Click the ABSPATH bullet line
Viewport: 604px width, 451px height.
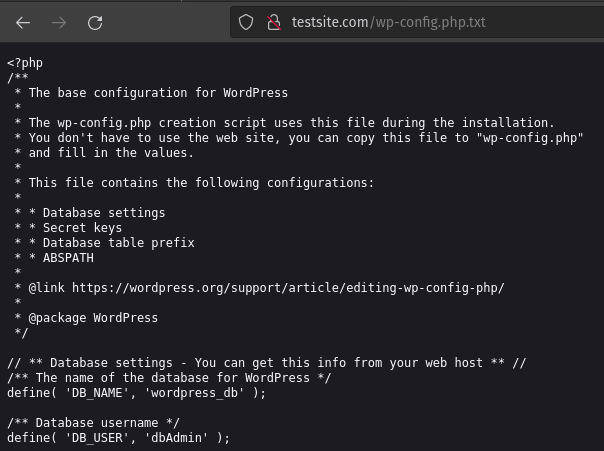coord(68,258)
